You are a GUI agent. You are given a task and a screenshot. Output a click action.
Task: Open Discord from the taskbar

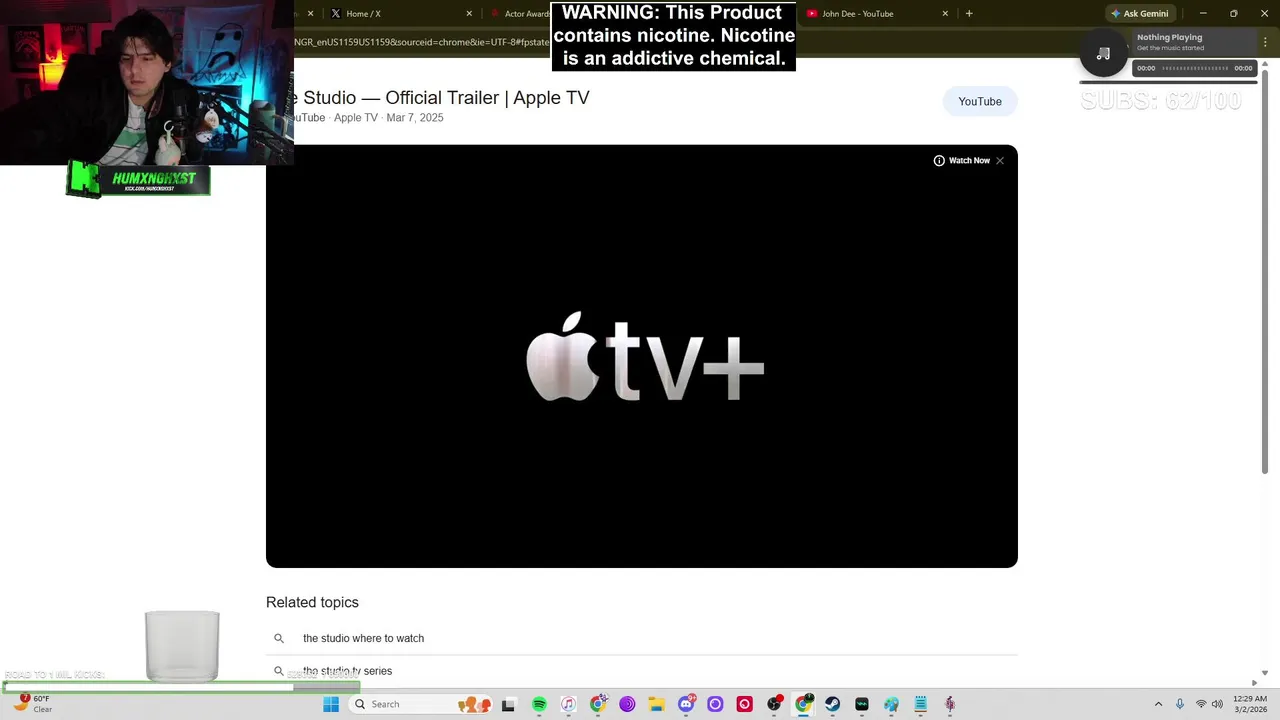[686, 704]
